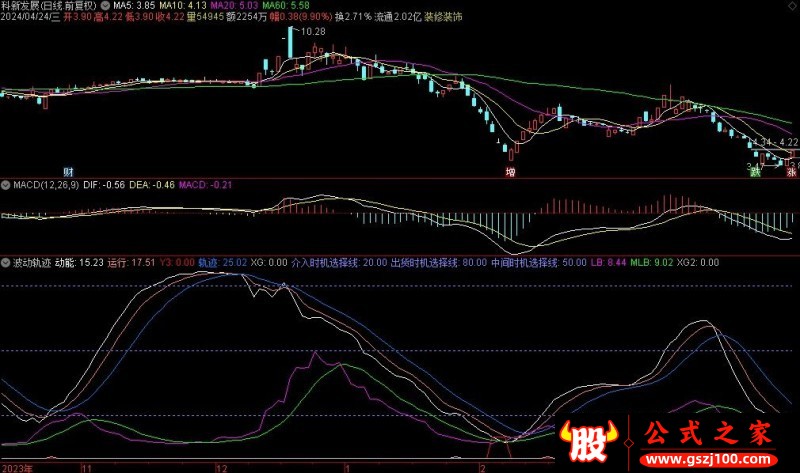Screen dimensions: 800x473
Task: Click the 运行: 17.51 value
Action: click(131, 263)
